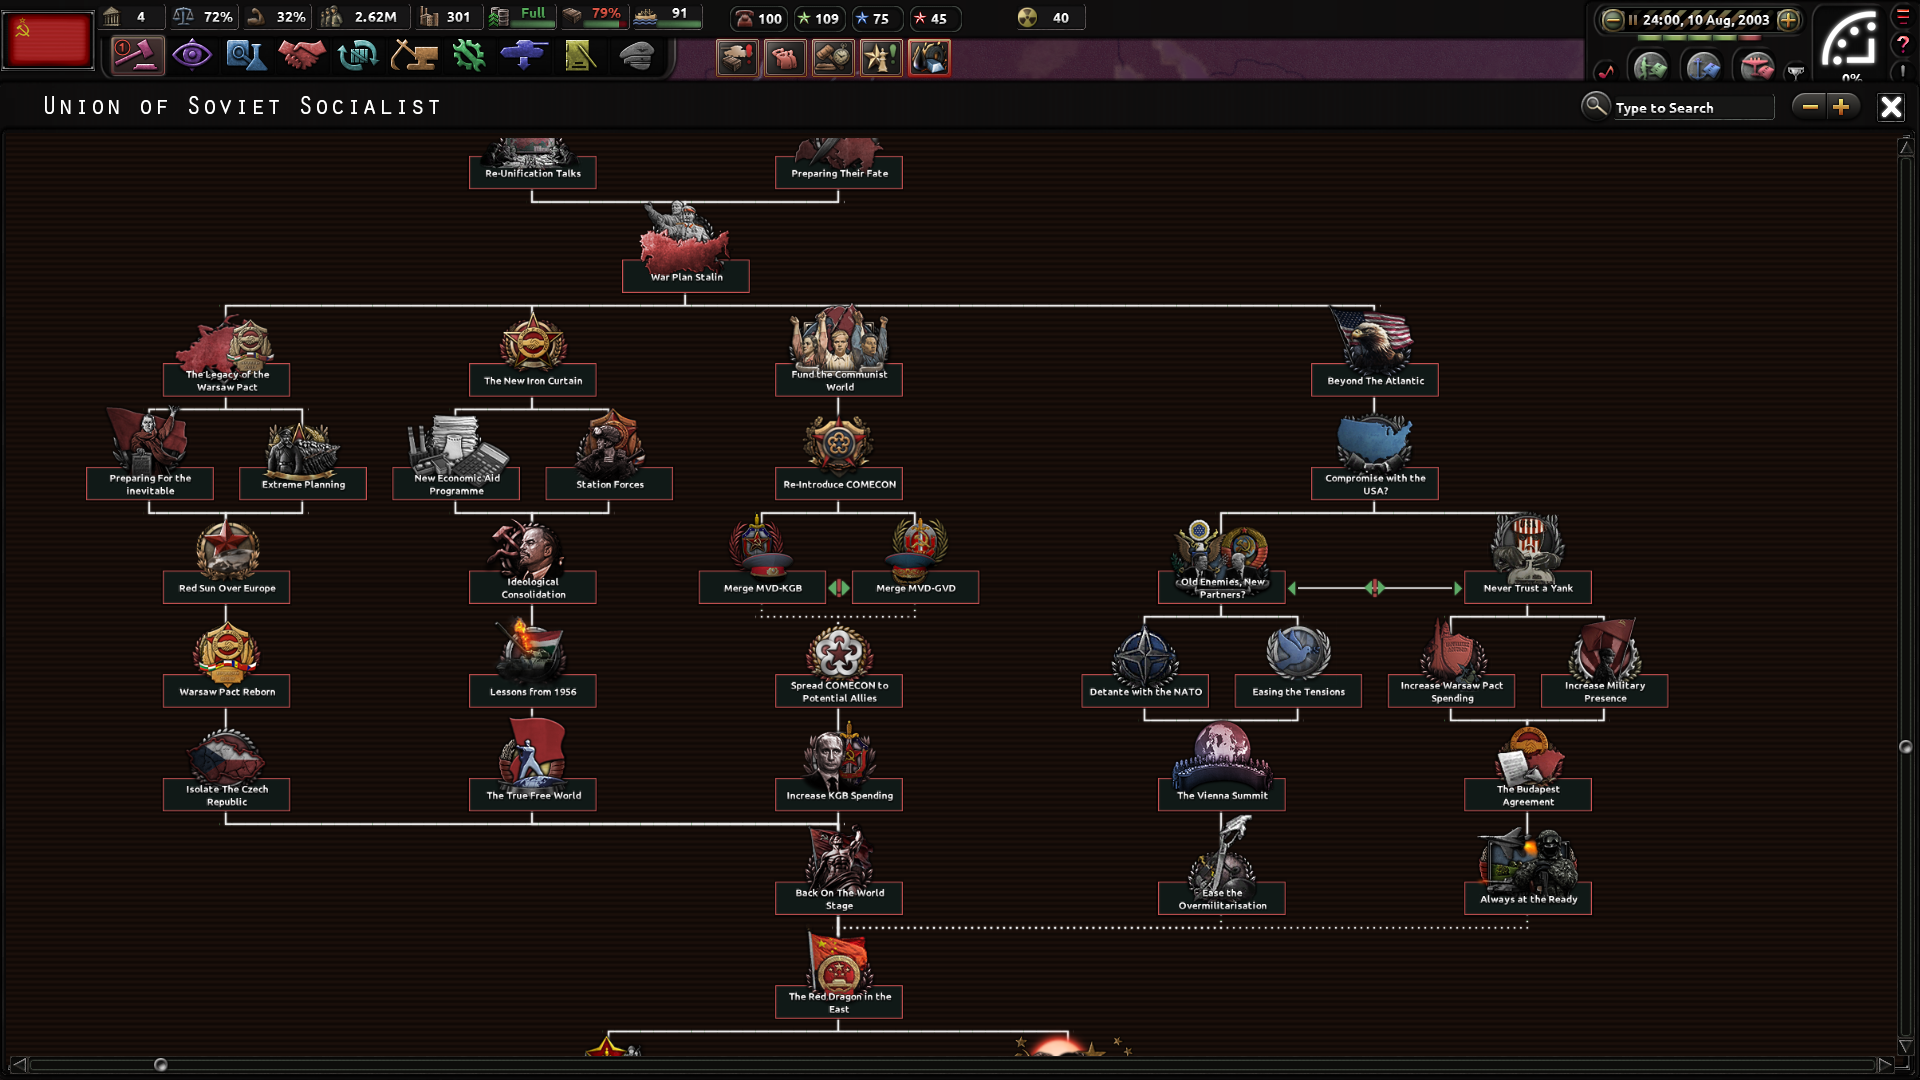
Task: Click the horizontal scrollbar right arrow
Action: (x=1886, y=1064)
